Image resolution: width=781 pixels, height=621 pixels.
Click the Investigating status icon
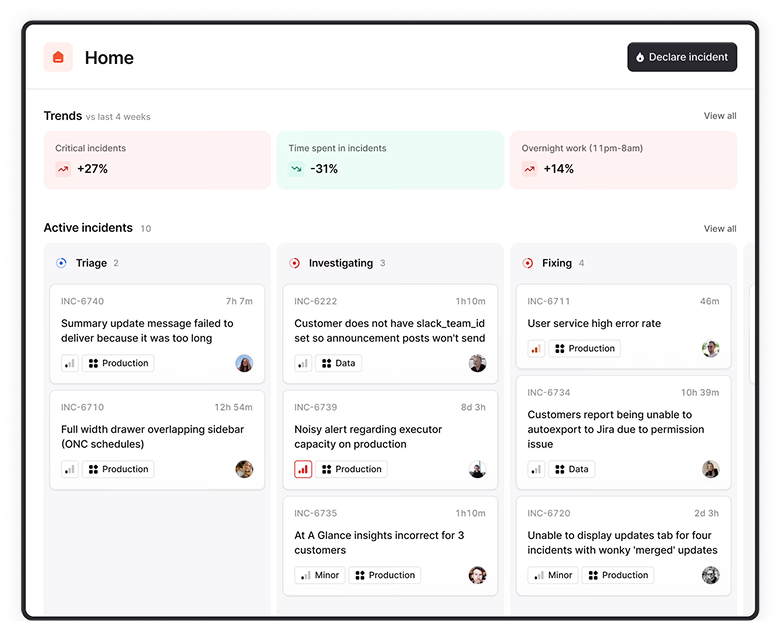point(294,263)
